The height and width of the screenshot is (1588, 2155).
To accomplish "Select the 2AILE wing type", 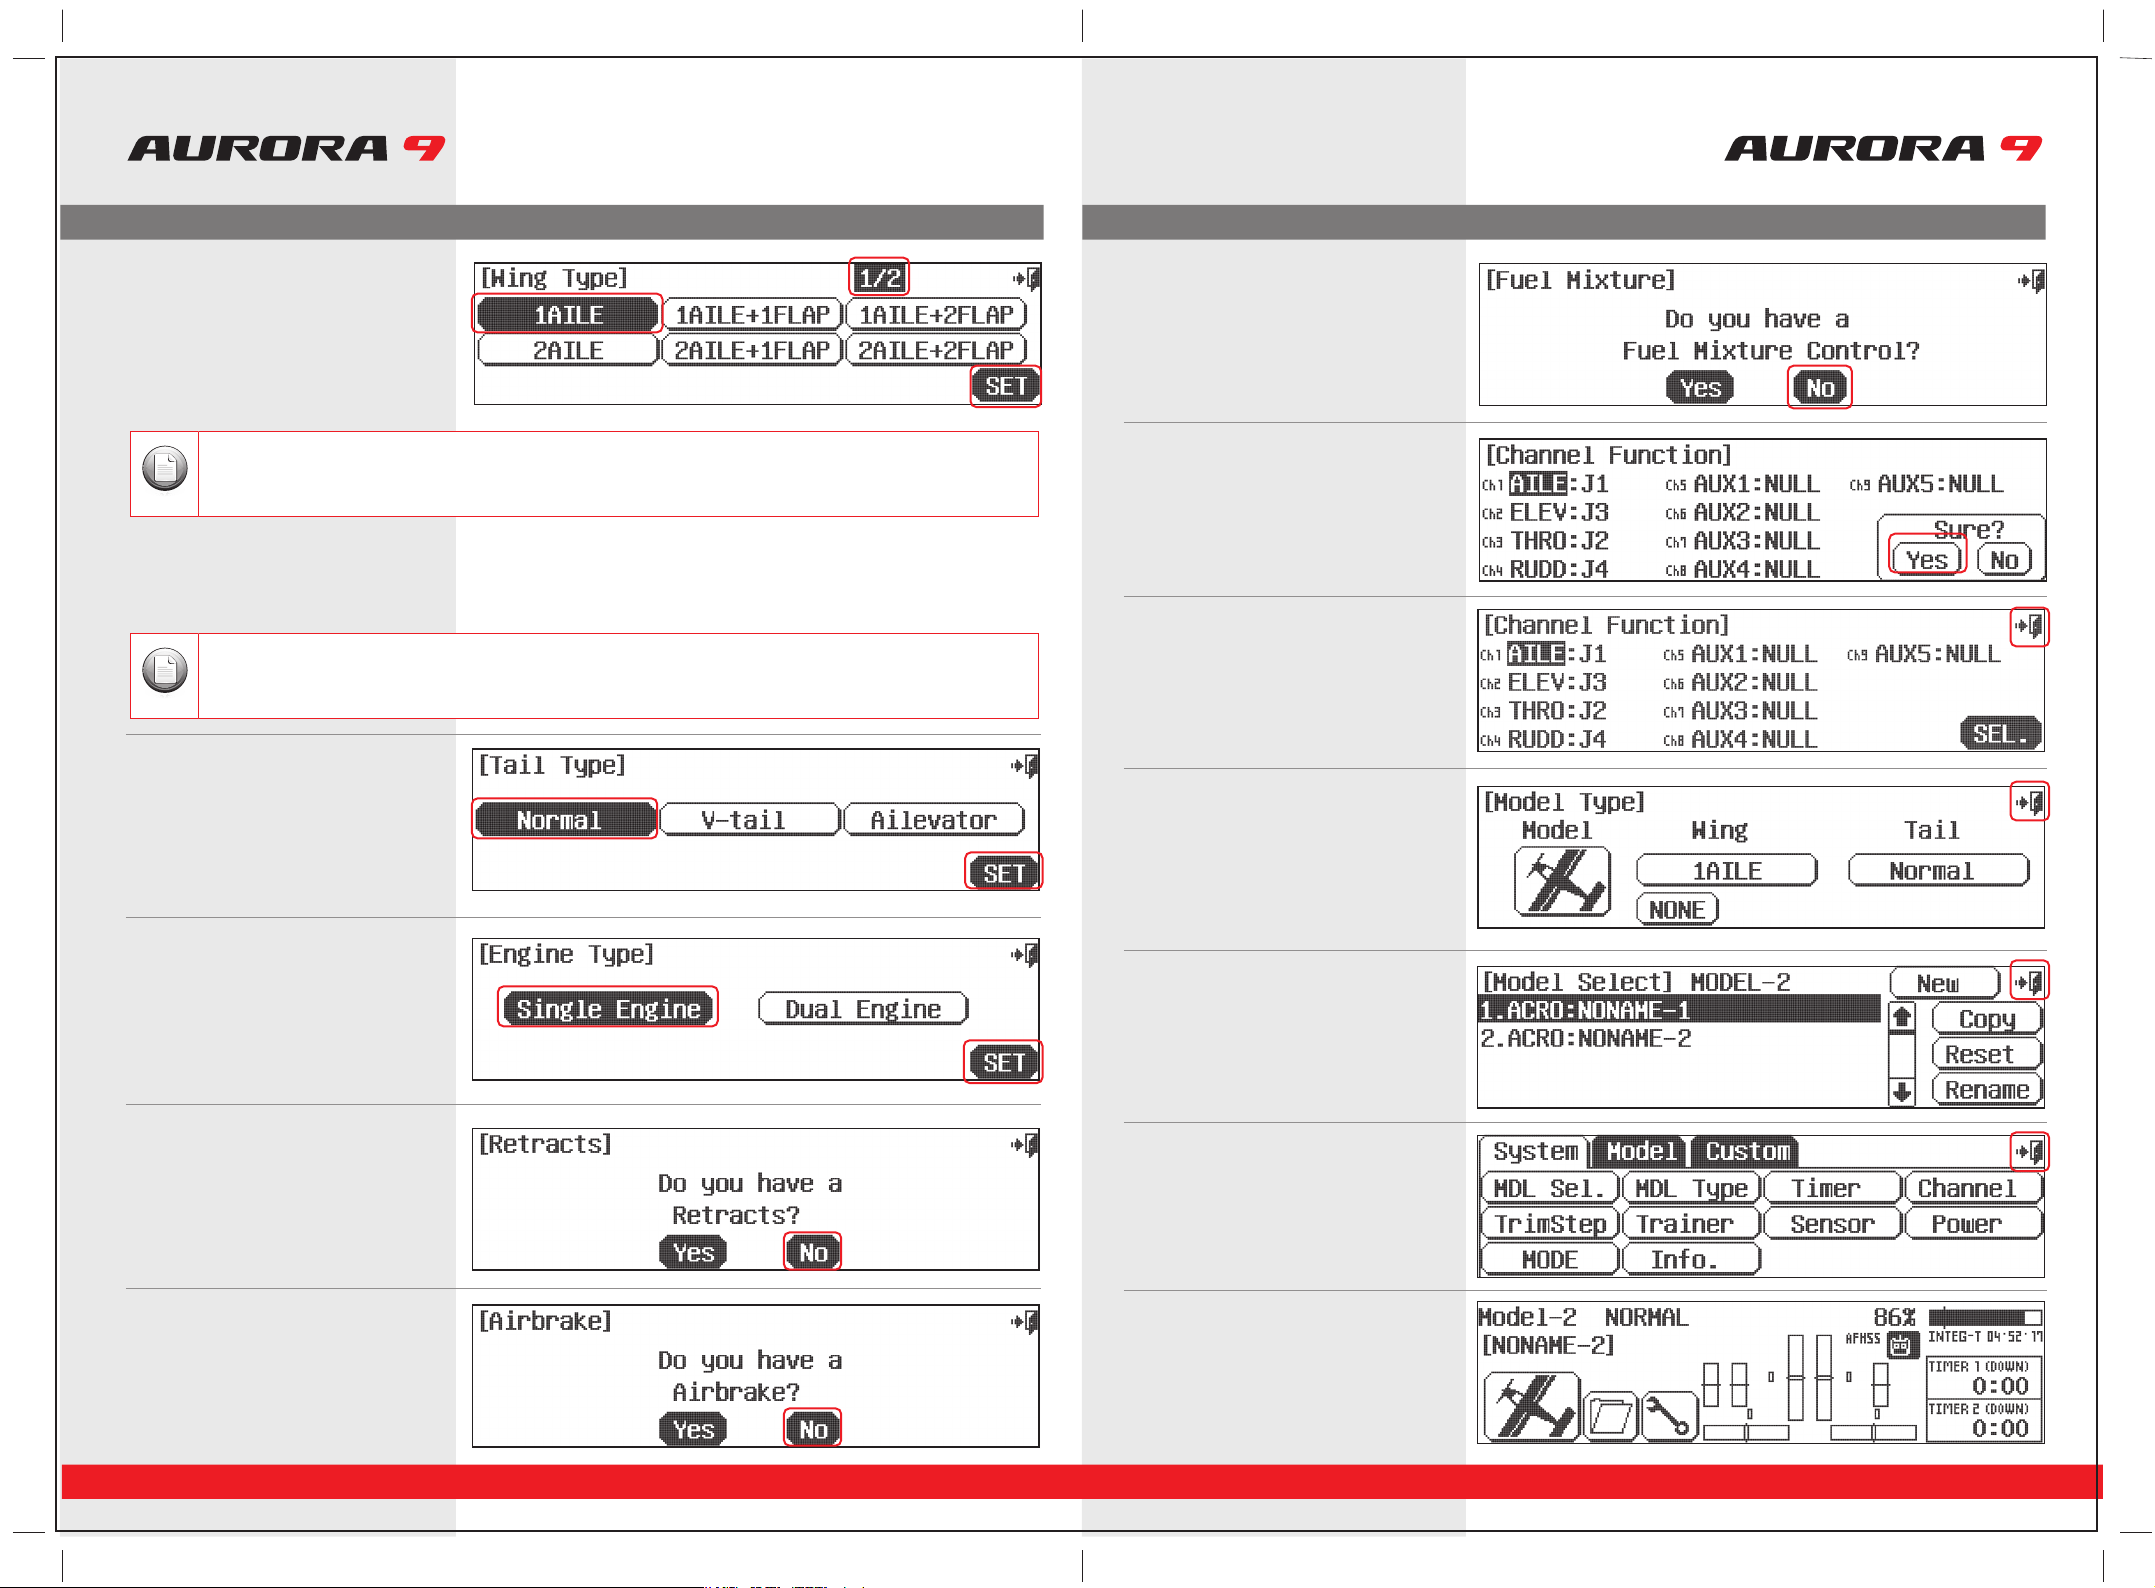I will [568, 351].
